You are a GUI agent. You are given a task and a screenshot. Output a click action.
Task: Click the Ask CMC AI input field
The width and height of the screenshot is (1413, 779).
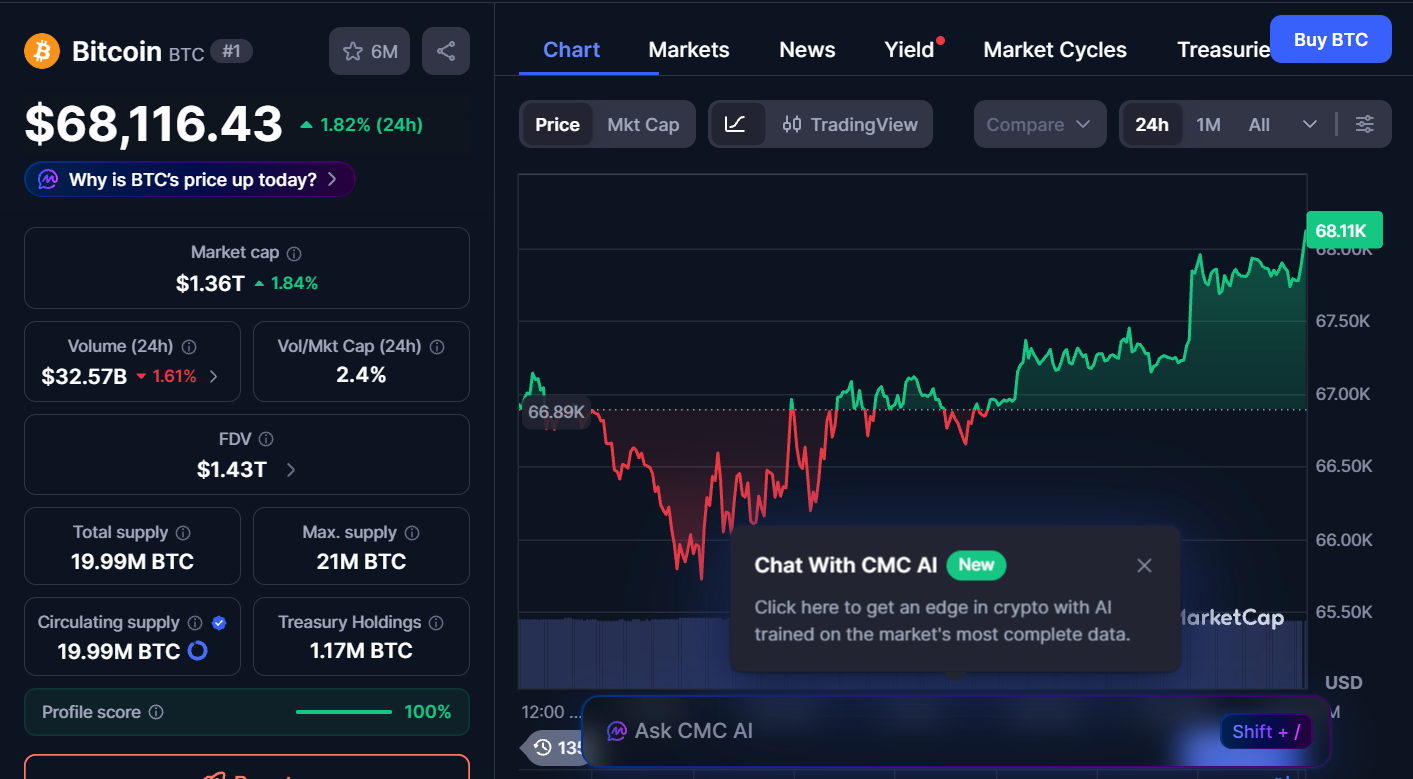coord(900,731)
